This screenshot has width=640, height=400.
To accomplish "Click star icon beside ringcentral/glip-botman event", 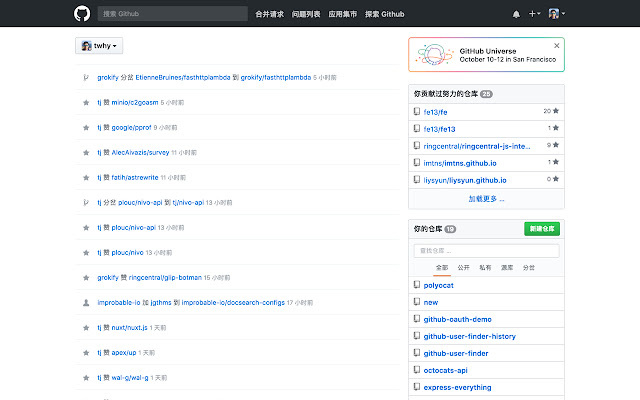I will 86,278.
